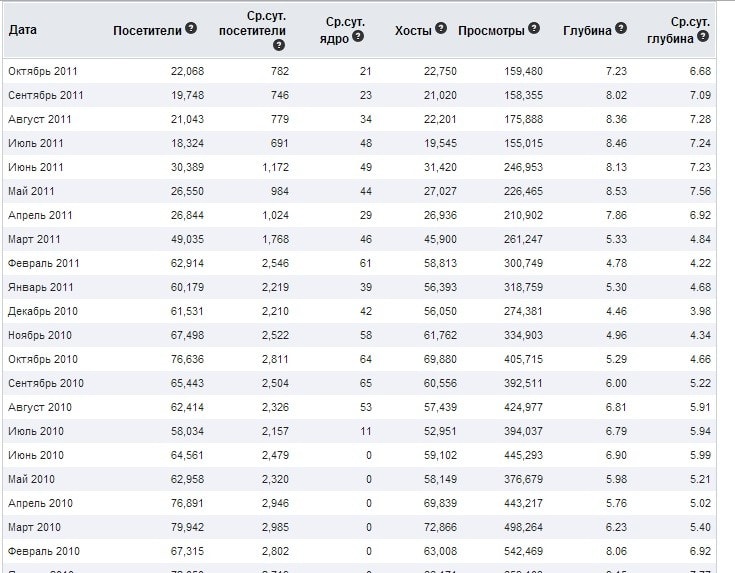Click help icon next to Посетители header
Viewport: 735px width, 573px height.
click(191, 30)
